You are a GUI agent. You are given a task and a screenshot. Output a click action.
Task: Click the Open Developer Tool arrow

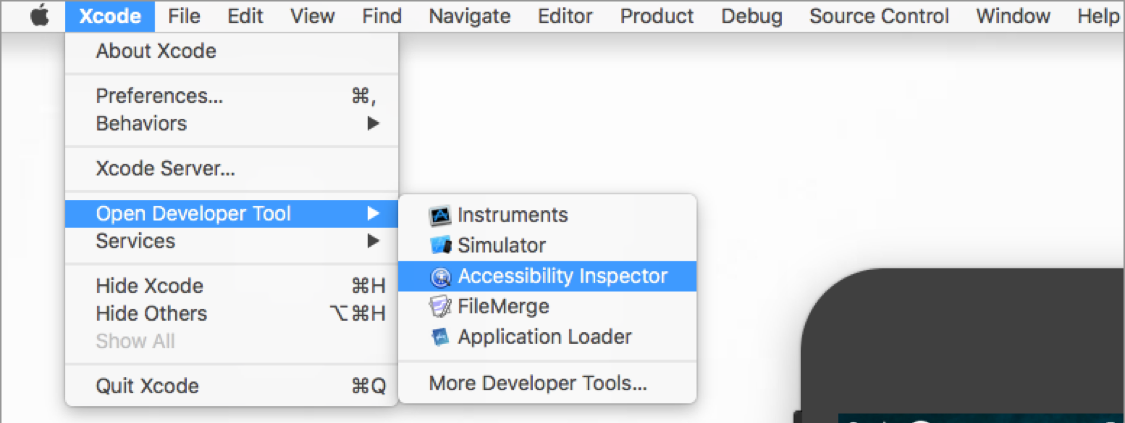tap(373, 213)
